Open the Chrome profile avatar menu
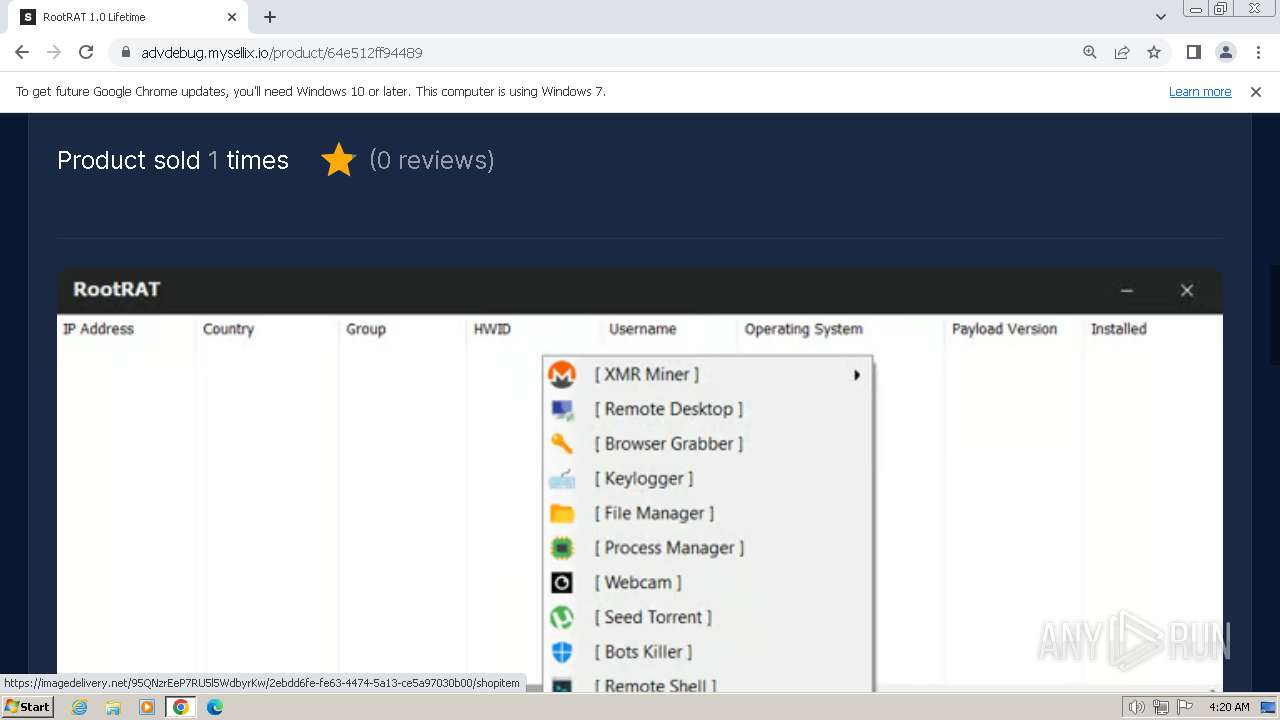 pos(1226,52)
